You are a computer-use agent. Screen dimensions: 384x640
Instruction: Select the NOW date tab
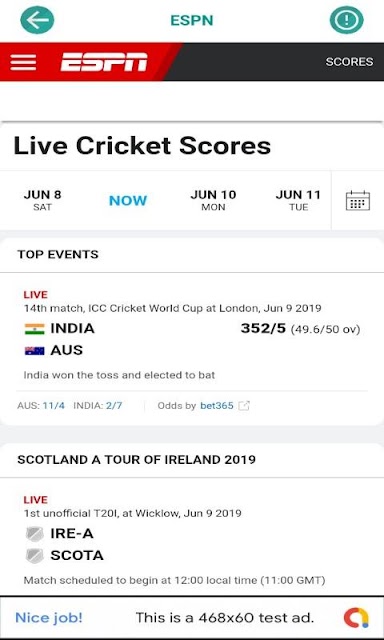point(128,200)
